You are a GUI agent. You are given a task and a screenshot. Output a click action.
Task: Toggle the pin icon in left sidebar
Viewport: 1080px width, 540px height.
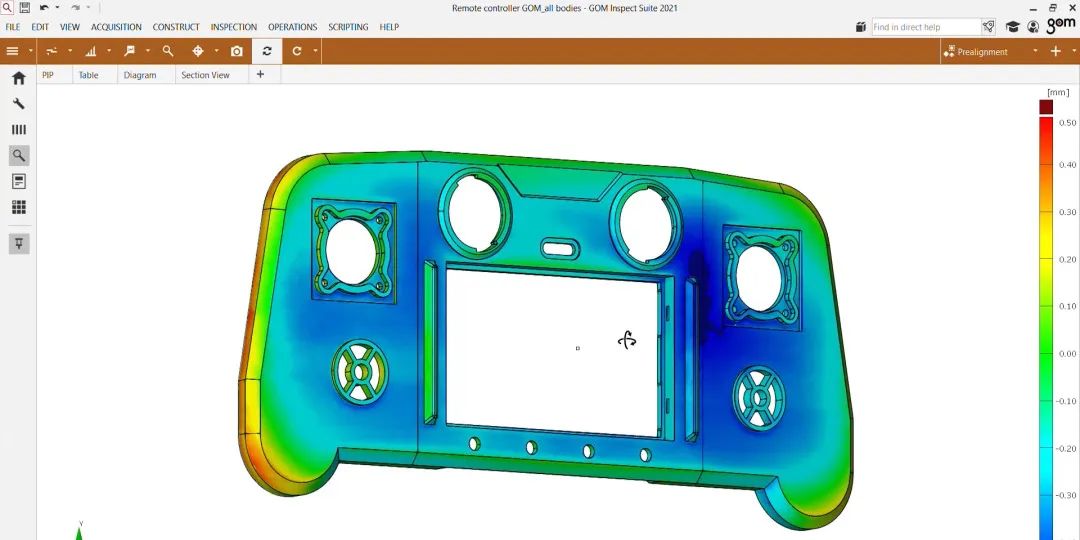[19, 244]
